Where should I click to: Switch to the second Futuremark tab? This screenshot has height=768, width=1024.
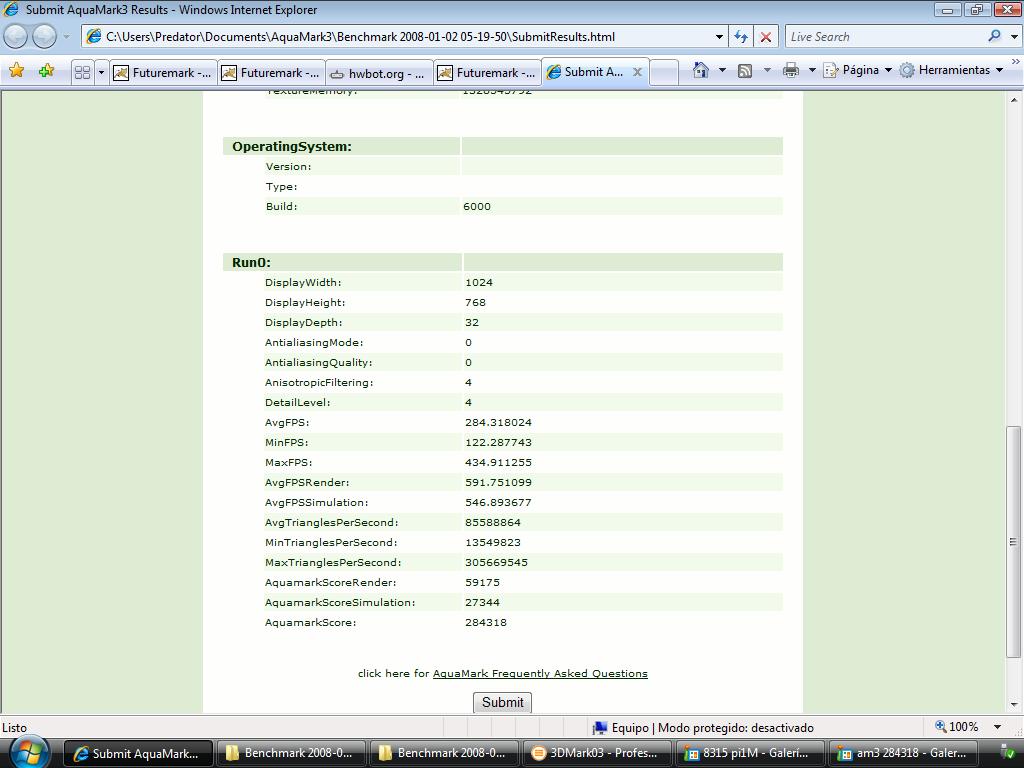coord(270,73)
